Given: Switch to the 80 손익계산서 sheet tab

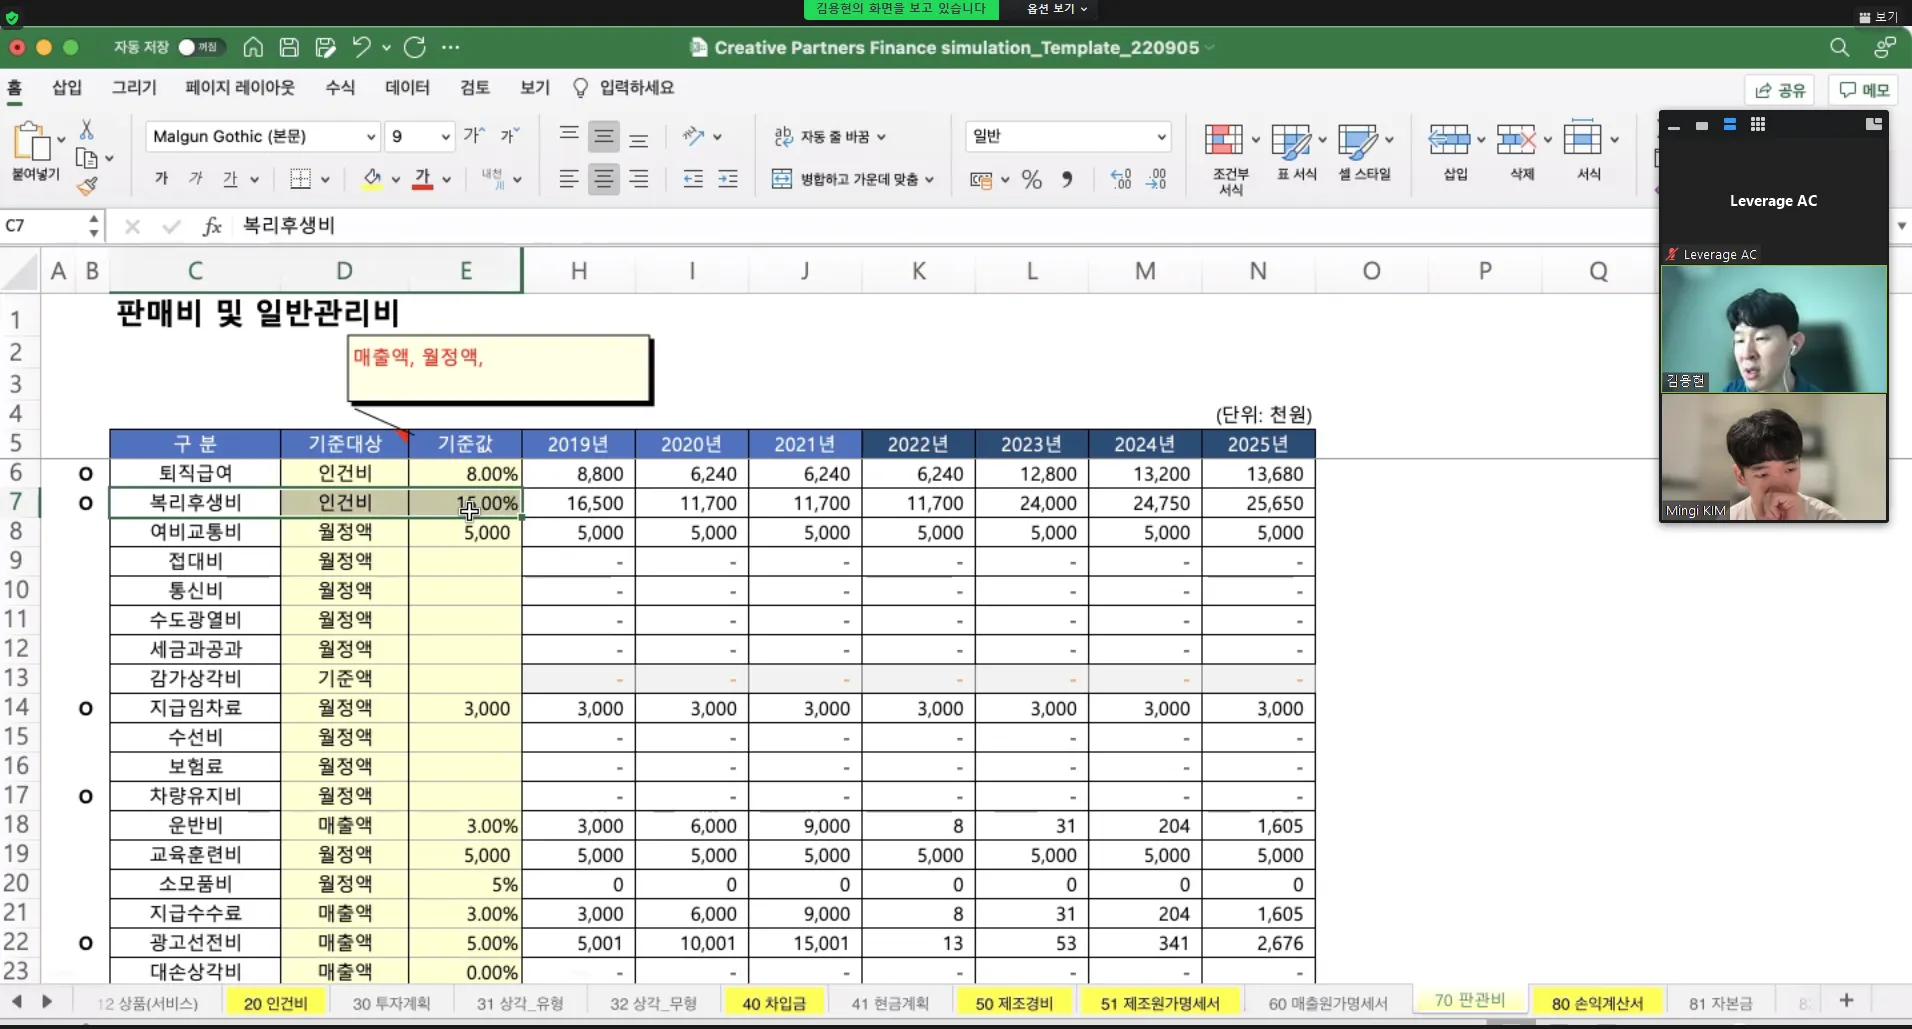Looking at the screenshot, I should pos(1597,1003).
